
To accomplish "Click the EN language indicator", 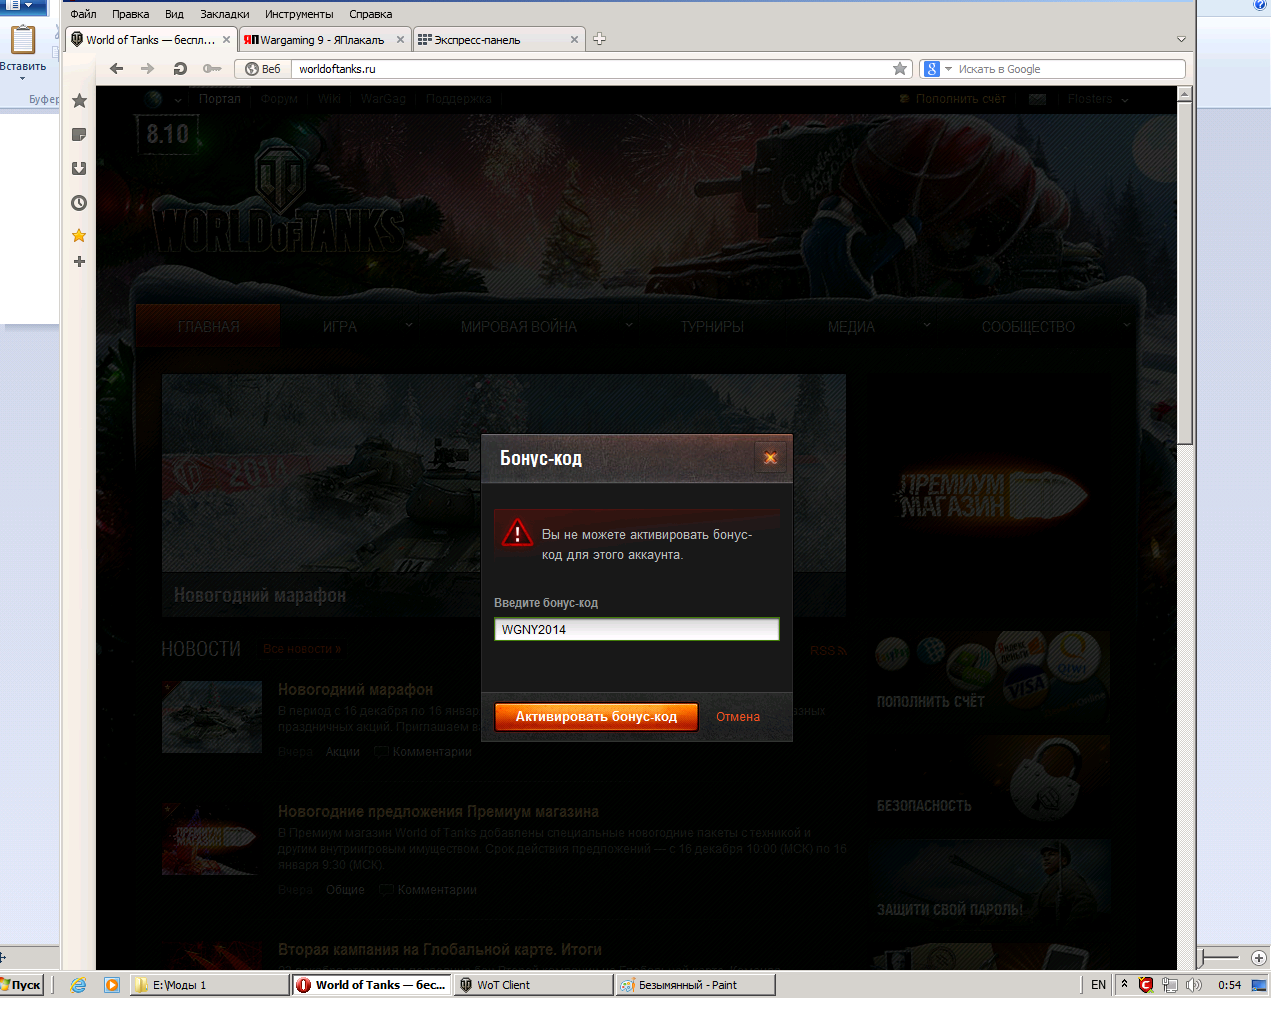I will [1098, 985].
